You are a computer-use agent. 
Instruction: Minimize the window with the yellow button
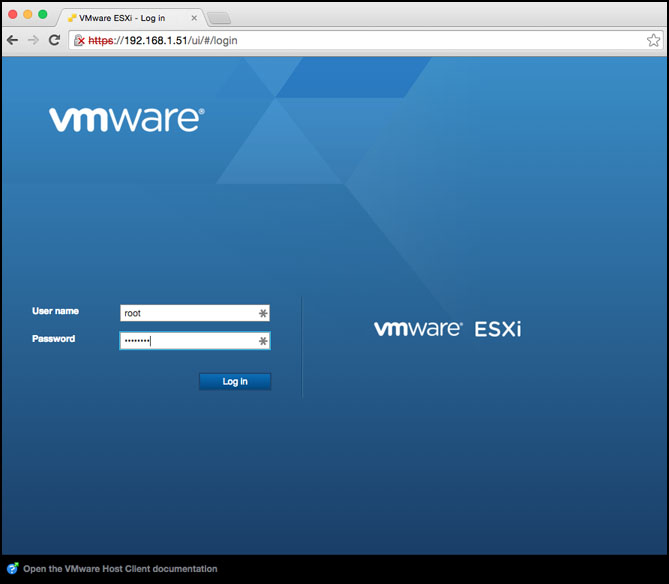pos(28,15)
